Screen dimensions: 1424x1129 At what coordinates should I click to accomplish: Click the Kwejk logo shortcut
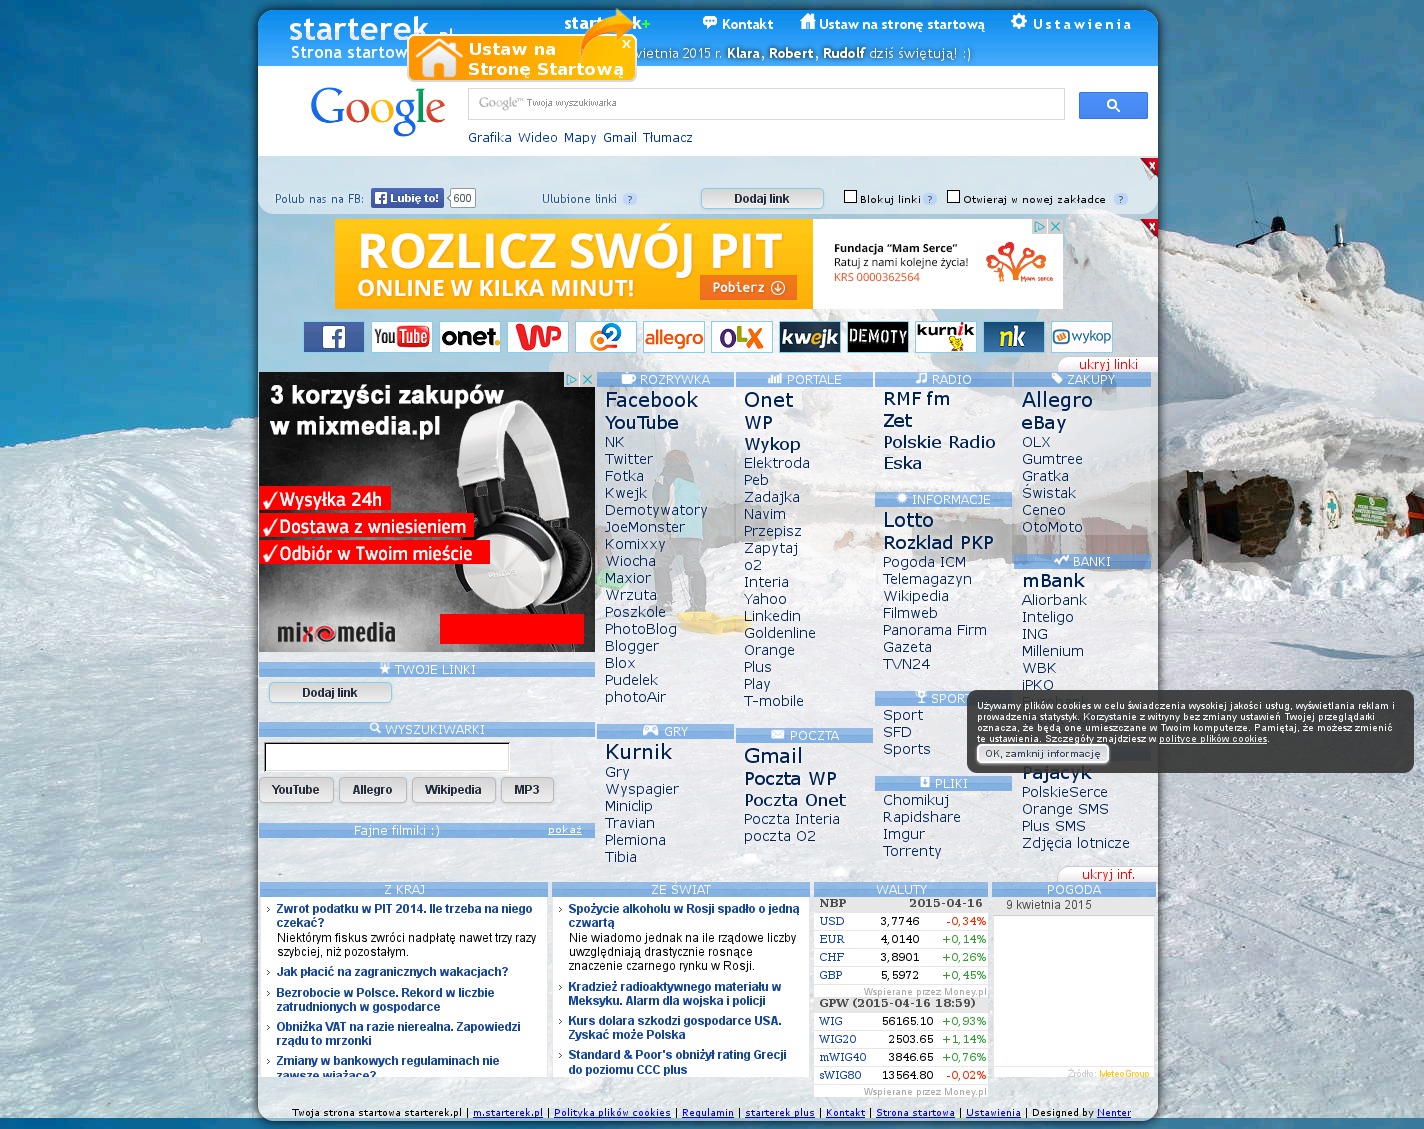click(809, 337)
